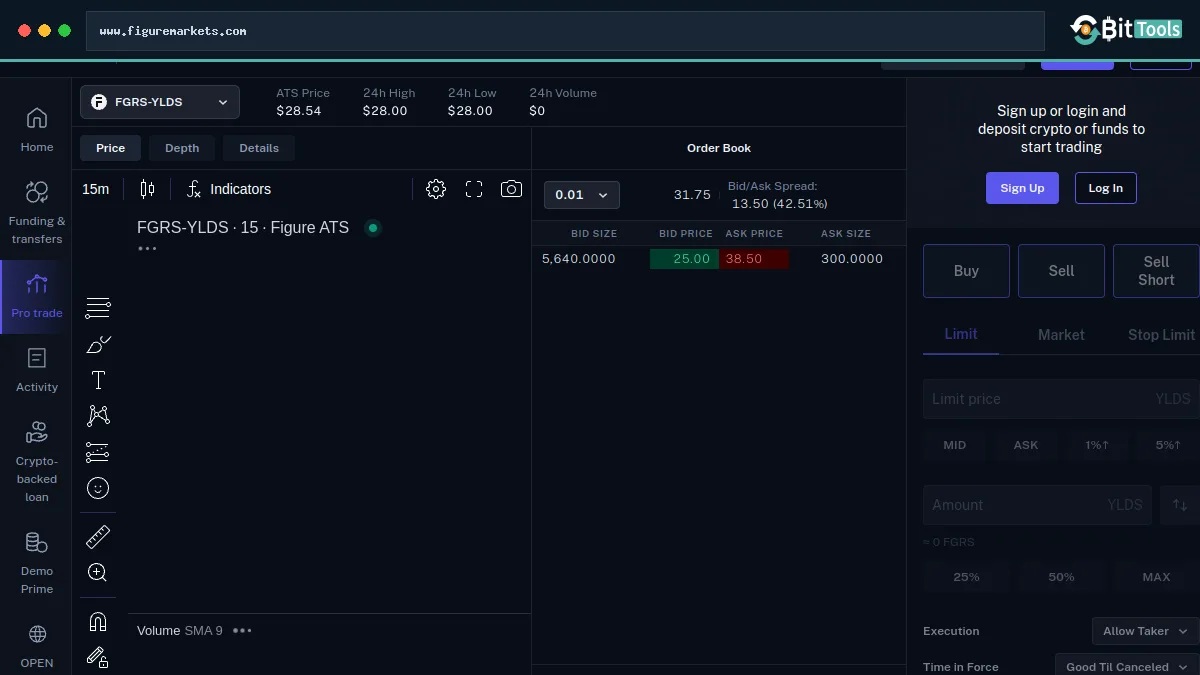Set amount to 50%
The height and width of the screenshot is (675, 1200).
[x=1061, y=577]
